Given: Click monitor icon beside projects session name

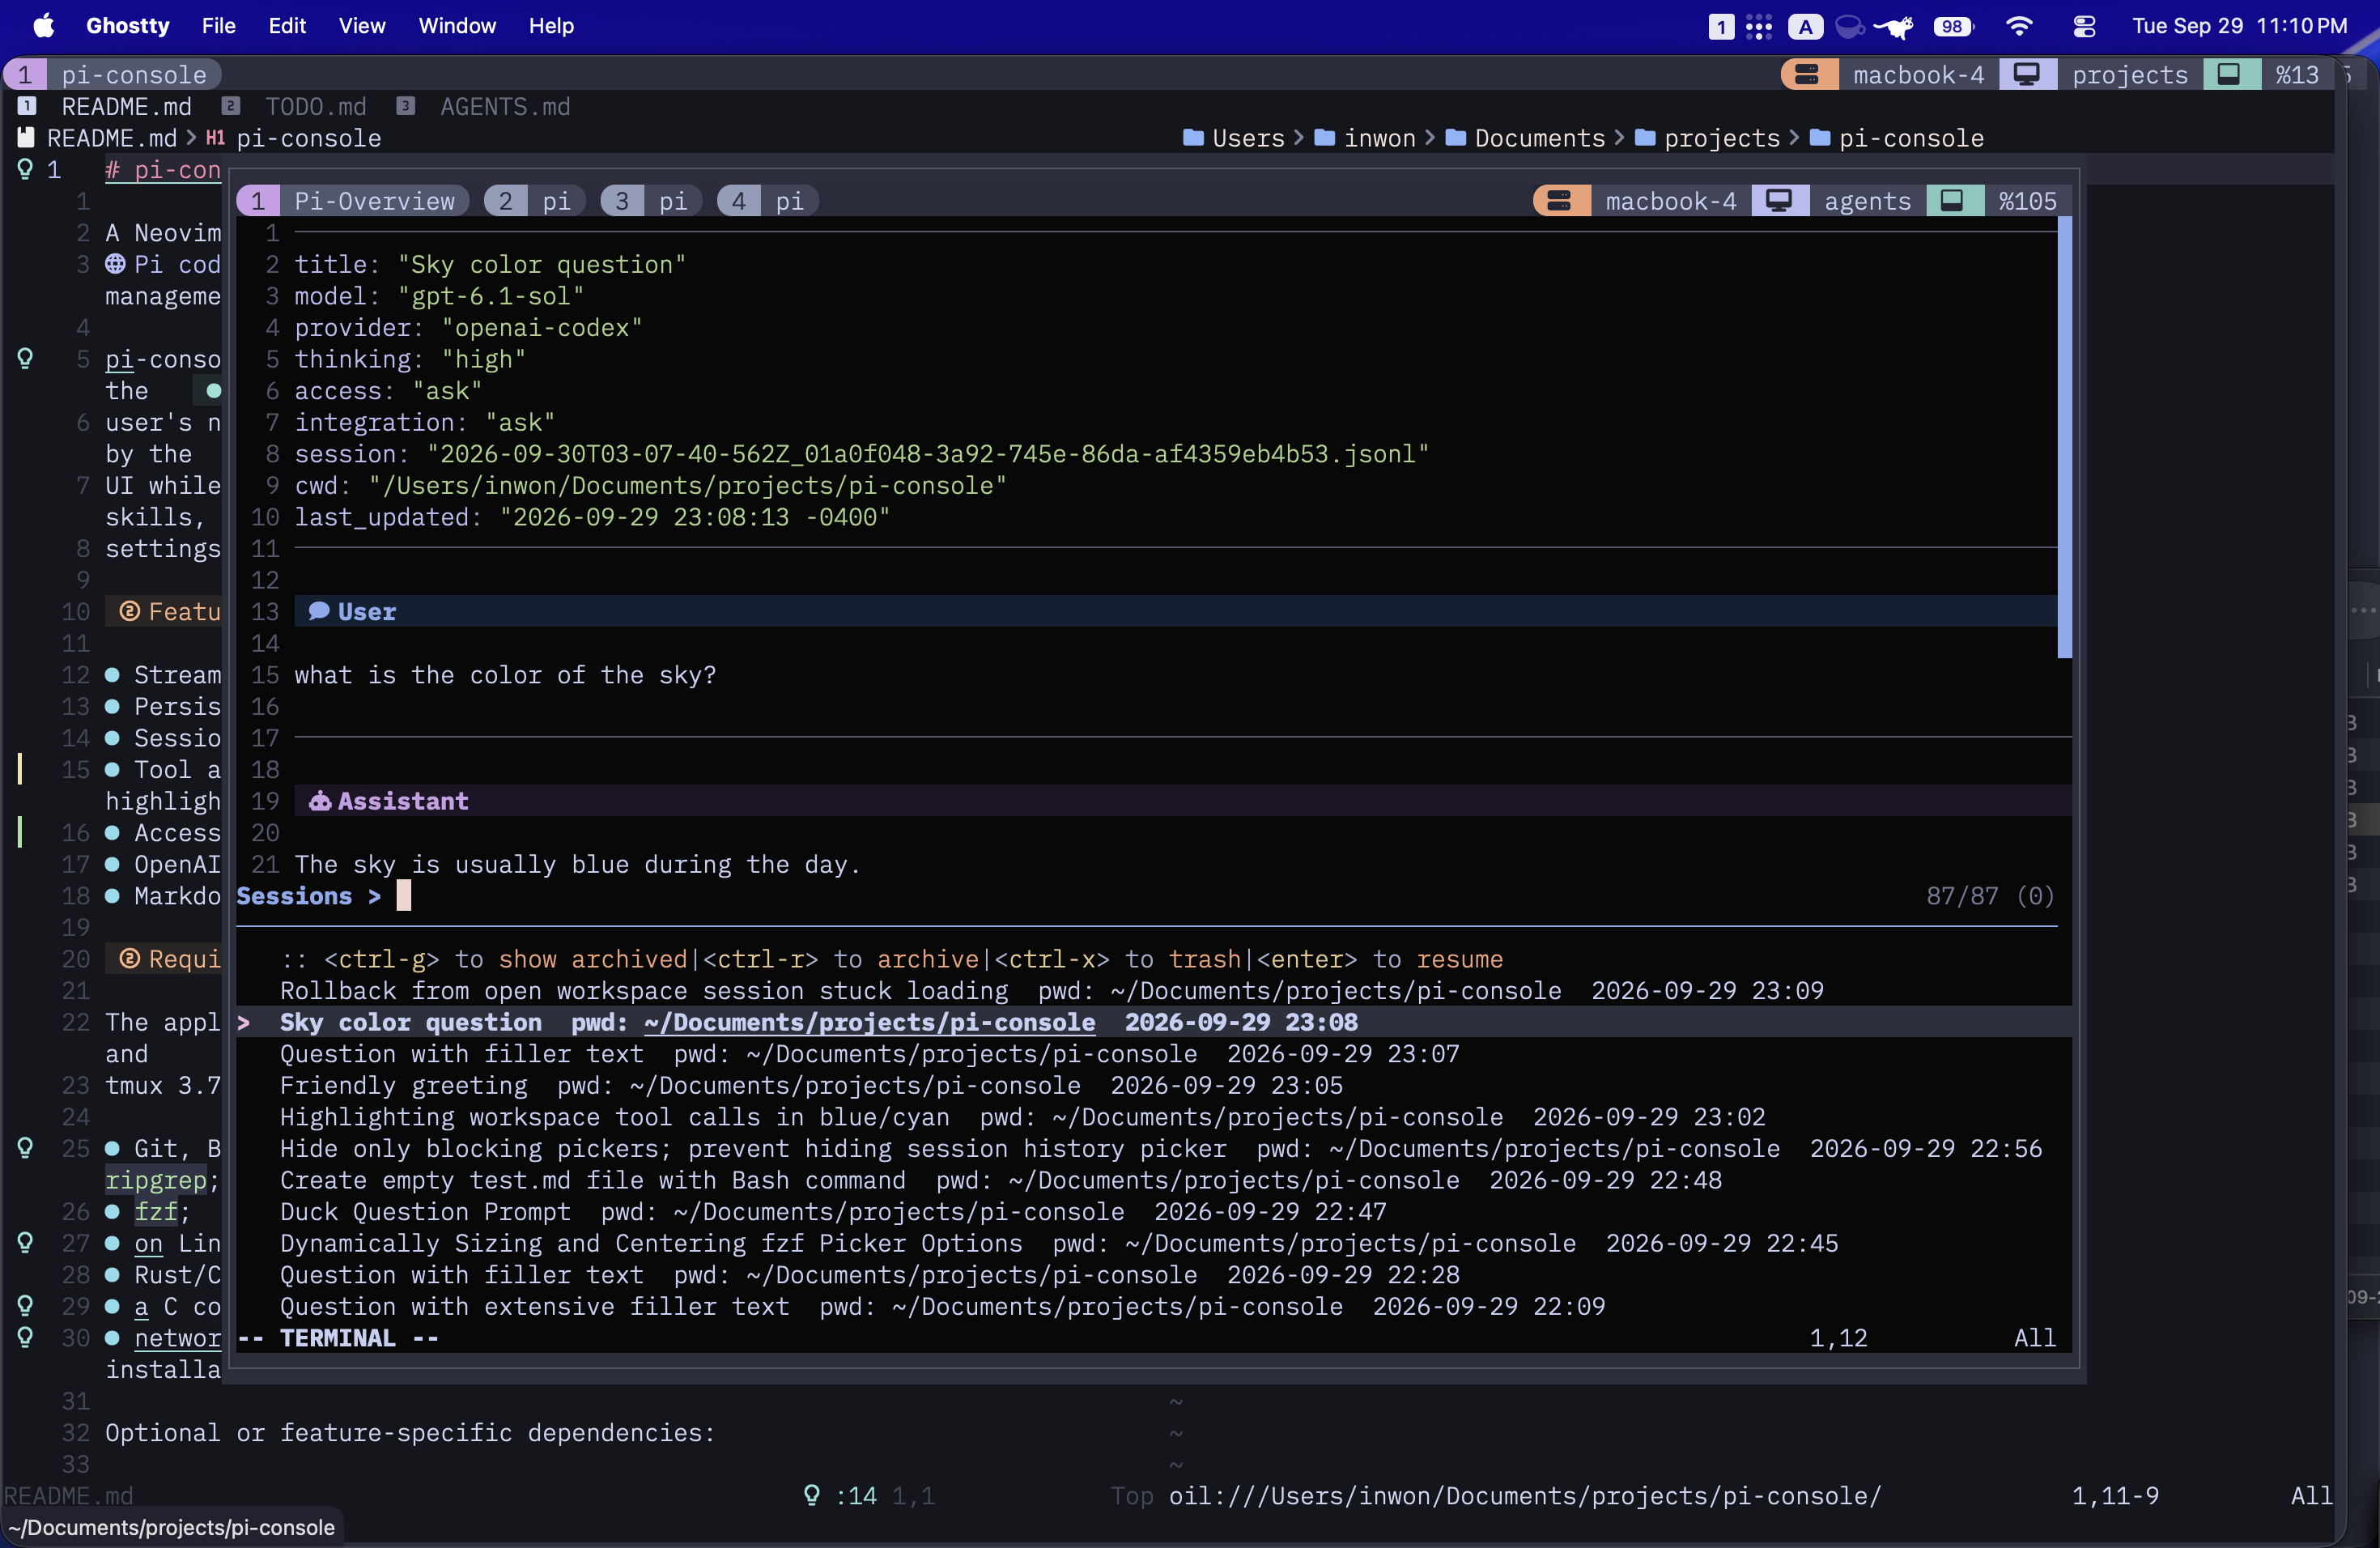Looking at the screenshot, I should (x=2027, y=75).
